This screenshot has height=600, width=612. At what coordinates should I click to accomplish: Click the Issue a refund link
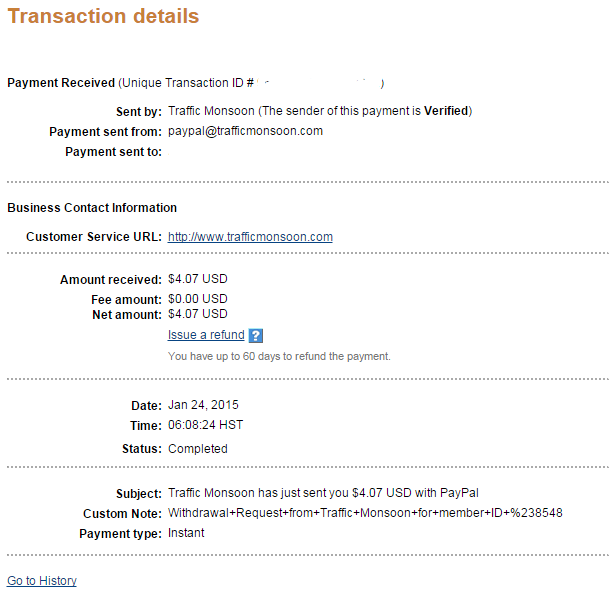(x=206, y=335)
